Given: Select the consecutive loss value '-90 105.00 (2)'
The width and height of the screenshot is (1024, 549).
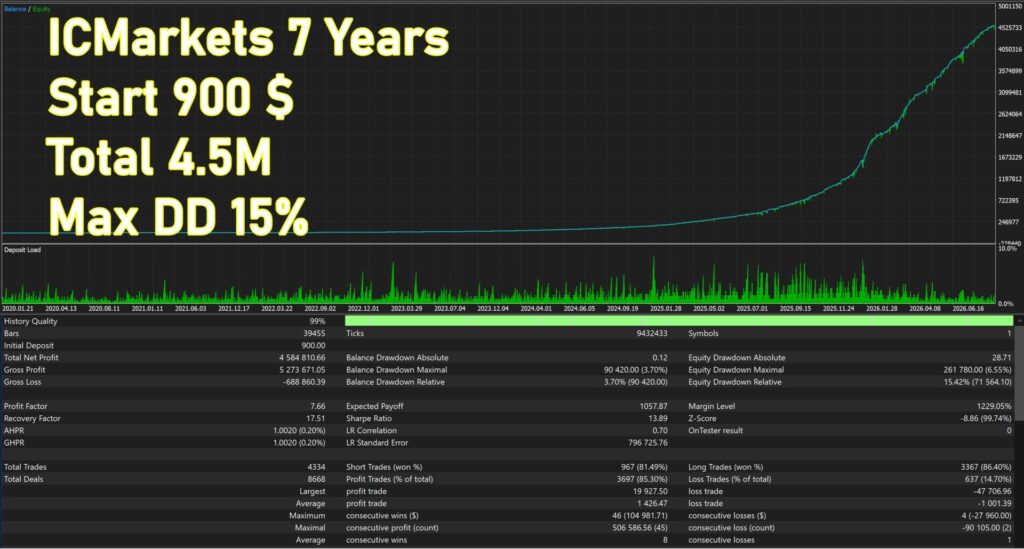Looking at the screenshot, I should [x=987, y=528].
